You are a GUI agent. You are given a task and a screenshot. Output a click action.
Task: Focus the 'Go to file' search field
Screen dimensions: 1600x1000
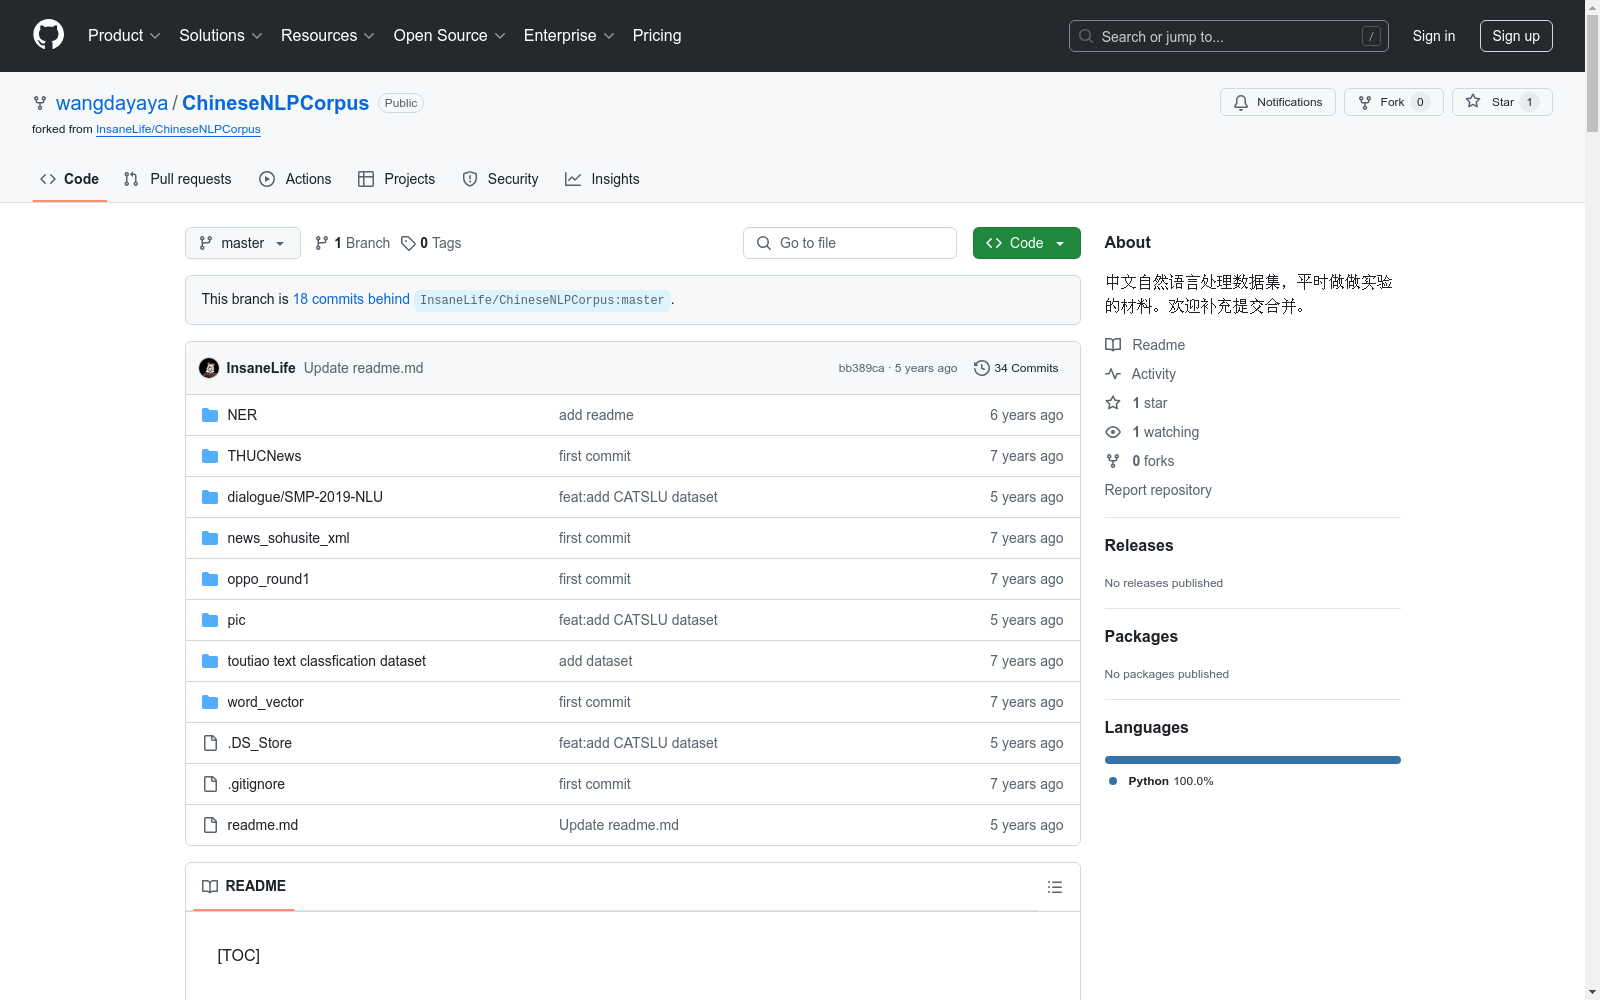click(x=850, y=243)
